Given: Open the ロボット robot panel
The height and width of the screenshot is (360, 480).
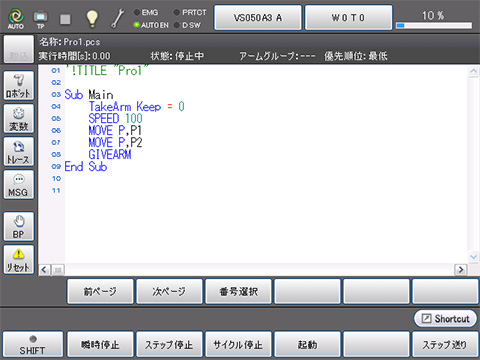Looking at the screenshot, I should (x=19, y=86).
